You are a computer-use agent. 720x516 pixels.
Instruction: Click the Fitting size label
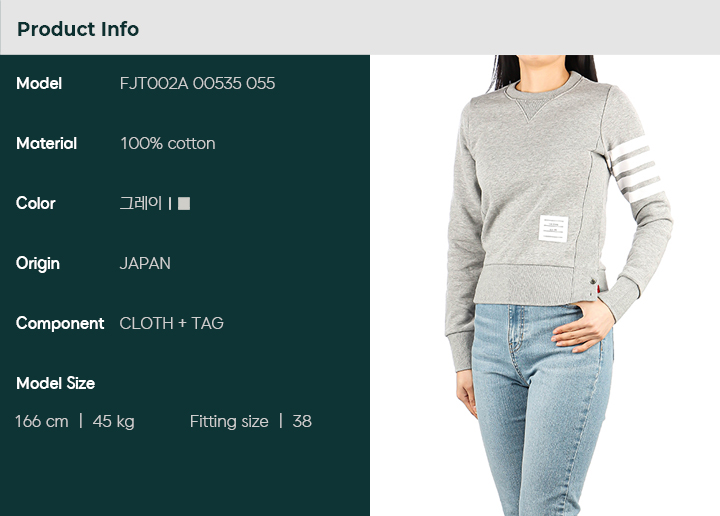pyautogui.click(x=229, y=421)
